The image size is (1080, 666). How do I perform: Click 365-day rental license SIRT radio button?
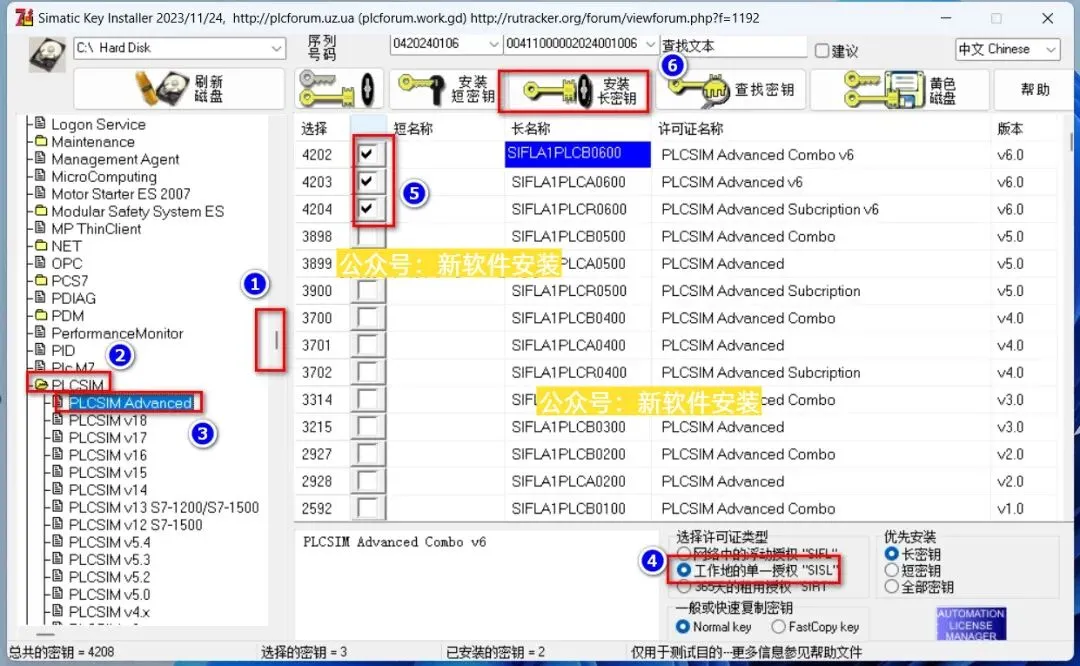click(x=684, y=587)
